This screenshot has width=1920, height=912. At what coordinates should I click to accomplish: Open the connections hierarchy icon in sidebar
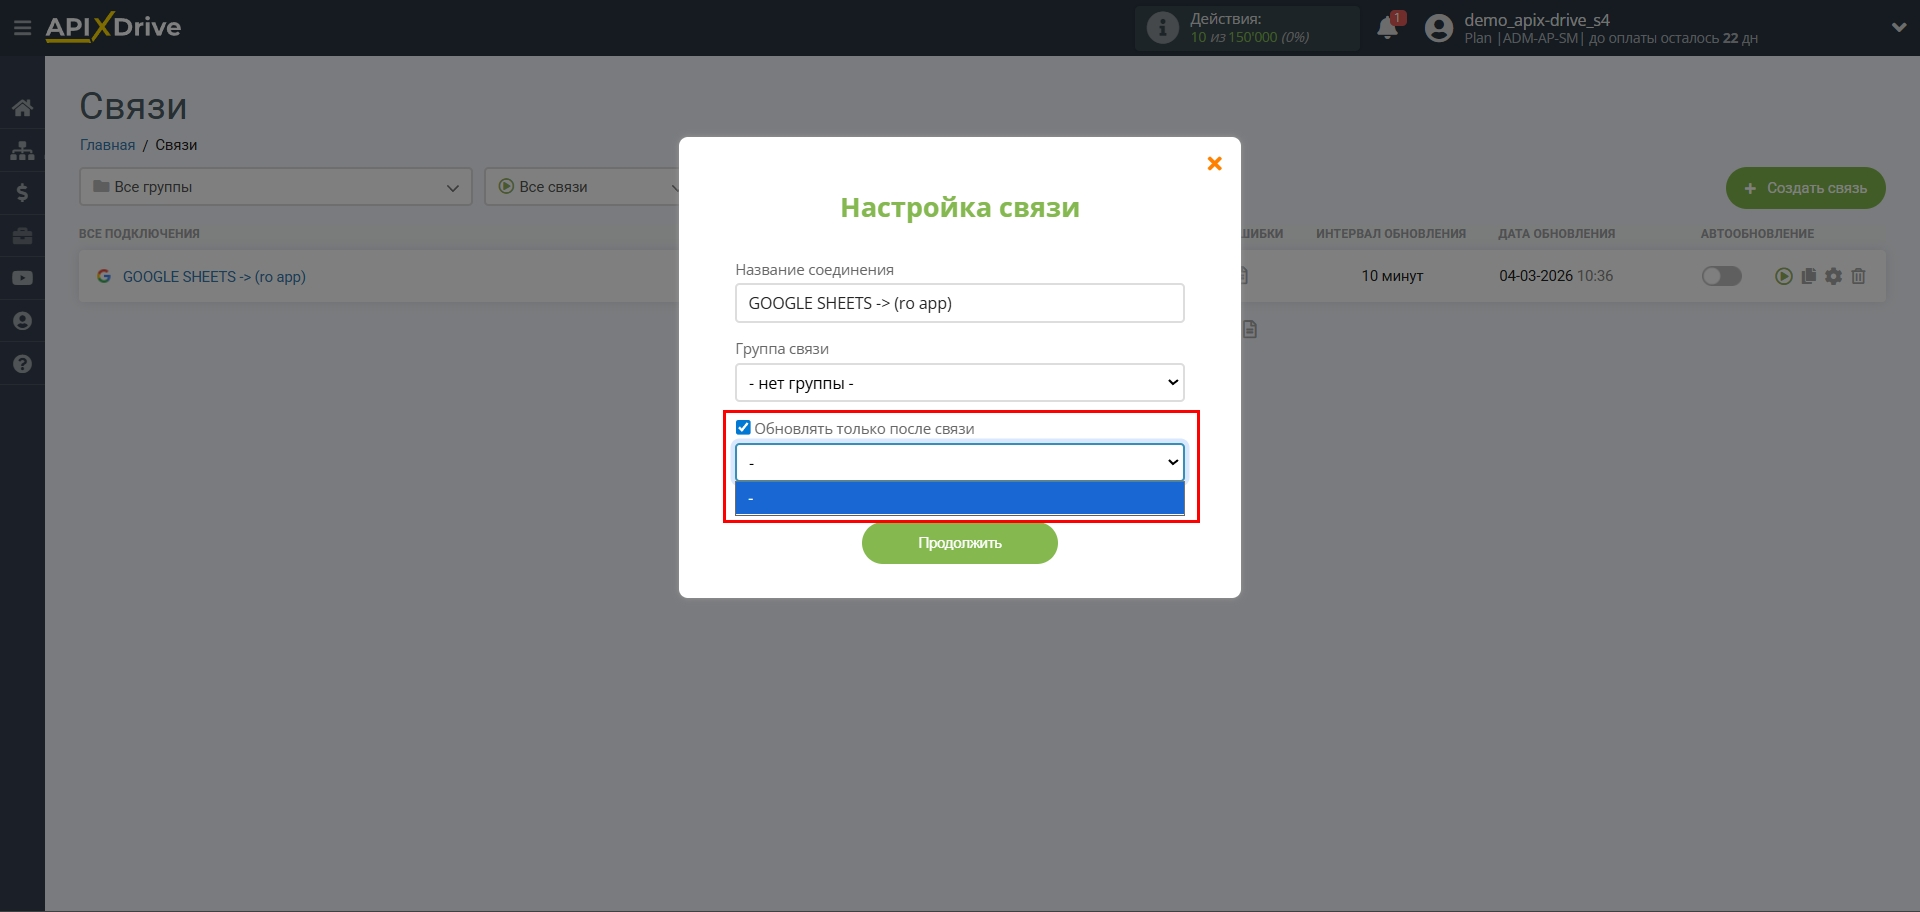pos(22,150)
